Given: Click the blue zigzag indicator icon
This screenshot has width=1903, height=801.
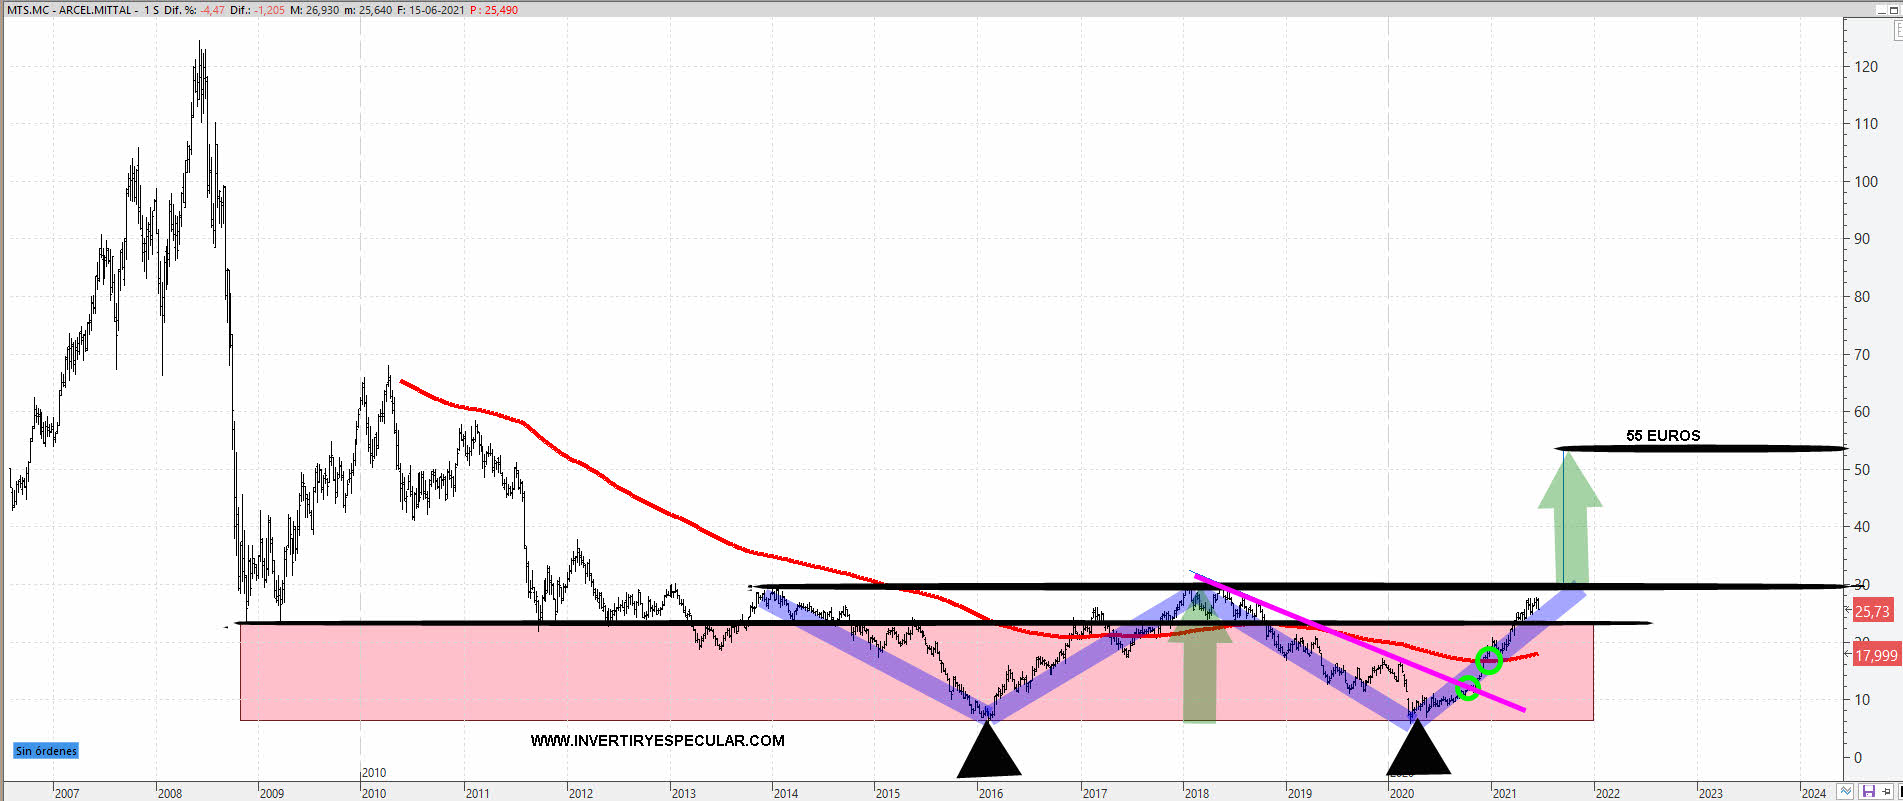Looking at the screenshot, I should pyautogui.click(x=1846, y=792).
